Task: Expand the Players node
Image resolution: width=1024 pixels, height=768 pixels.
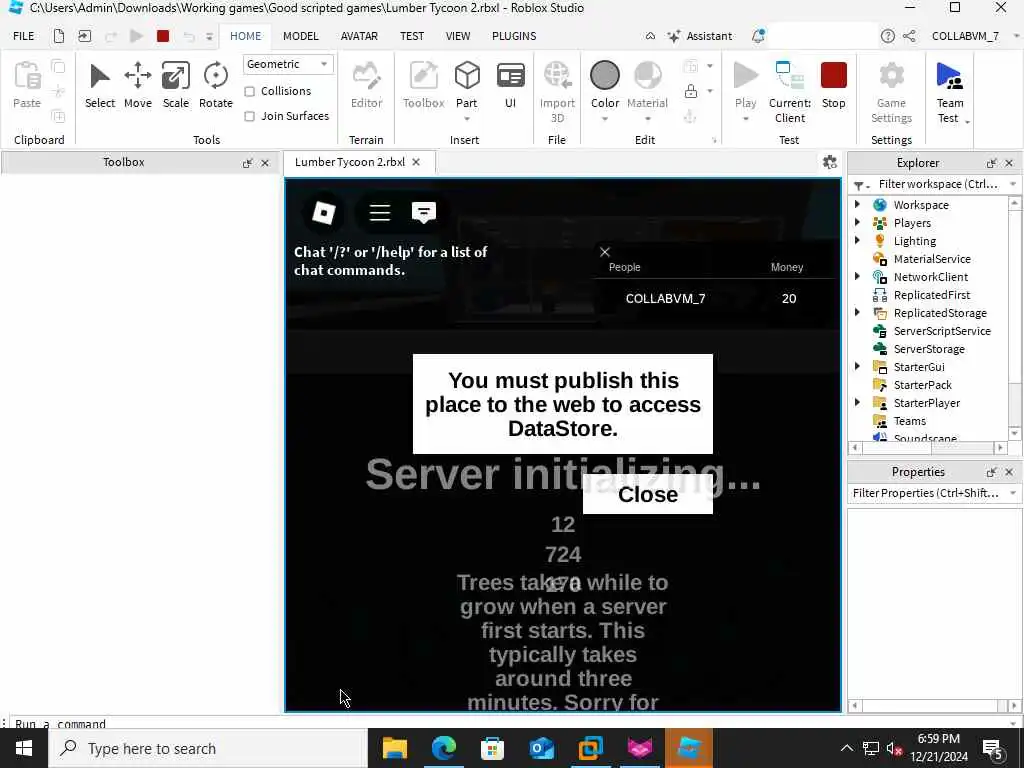Action: click(857, 223)
